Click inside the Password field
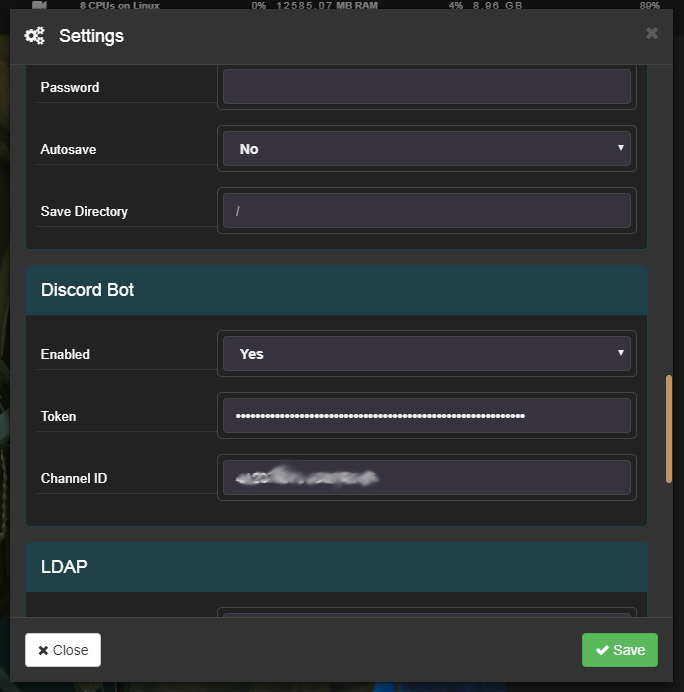This screenshot has width=684, height=692. pos(427,86)
